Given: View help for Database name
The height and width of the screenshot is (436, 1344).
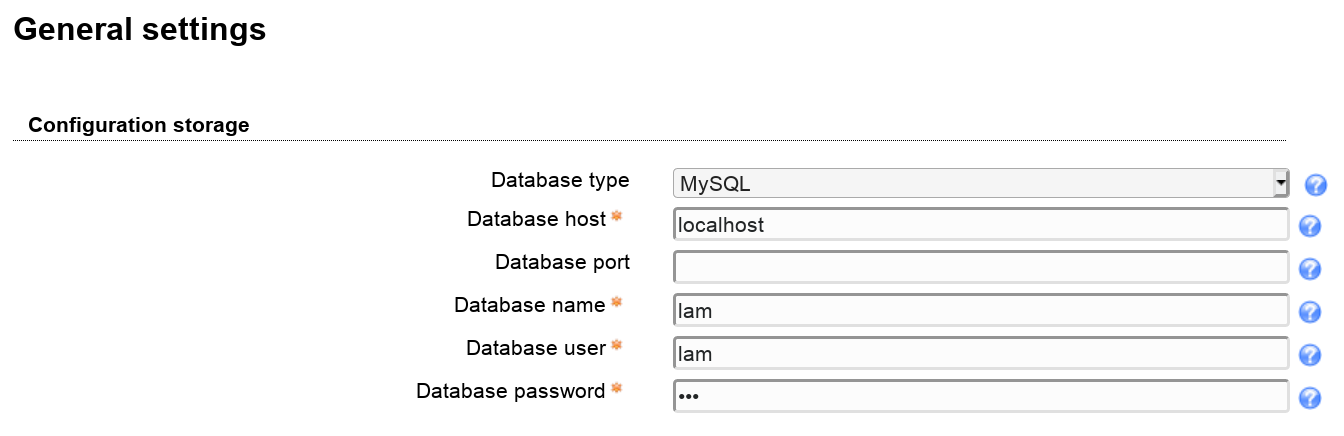Looking at the screenshot, I should [x=1310, y=313].
